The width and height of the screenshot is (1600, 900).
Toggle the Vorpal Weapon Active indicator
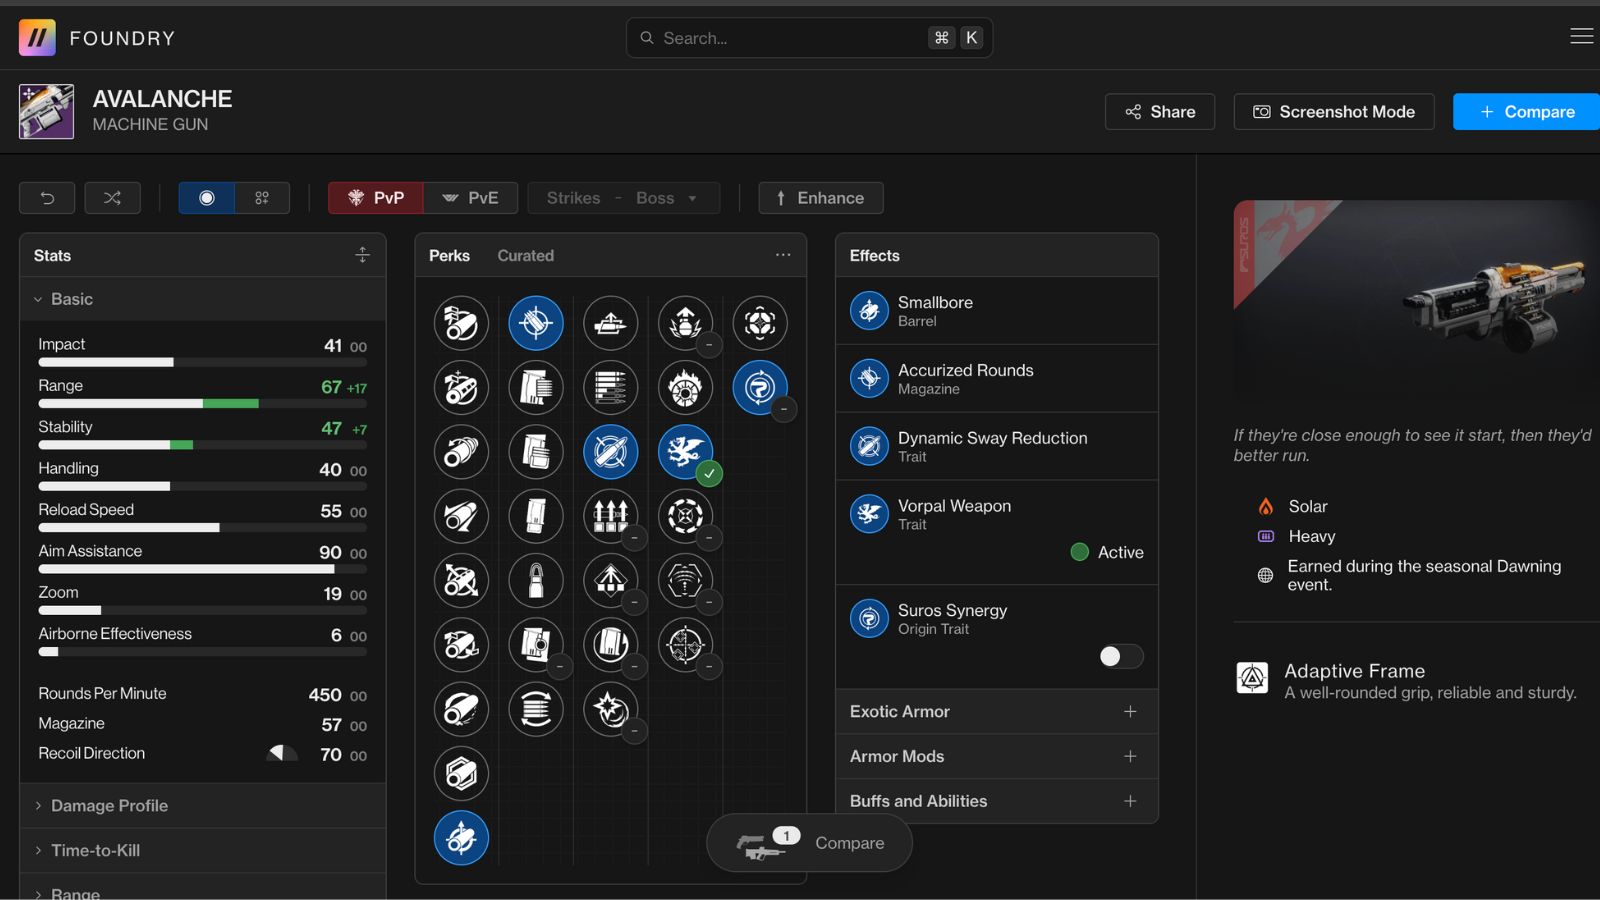pyautogui.click(x=1080, y=552)
